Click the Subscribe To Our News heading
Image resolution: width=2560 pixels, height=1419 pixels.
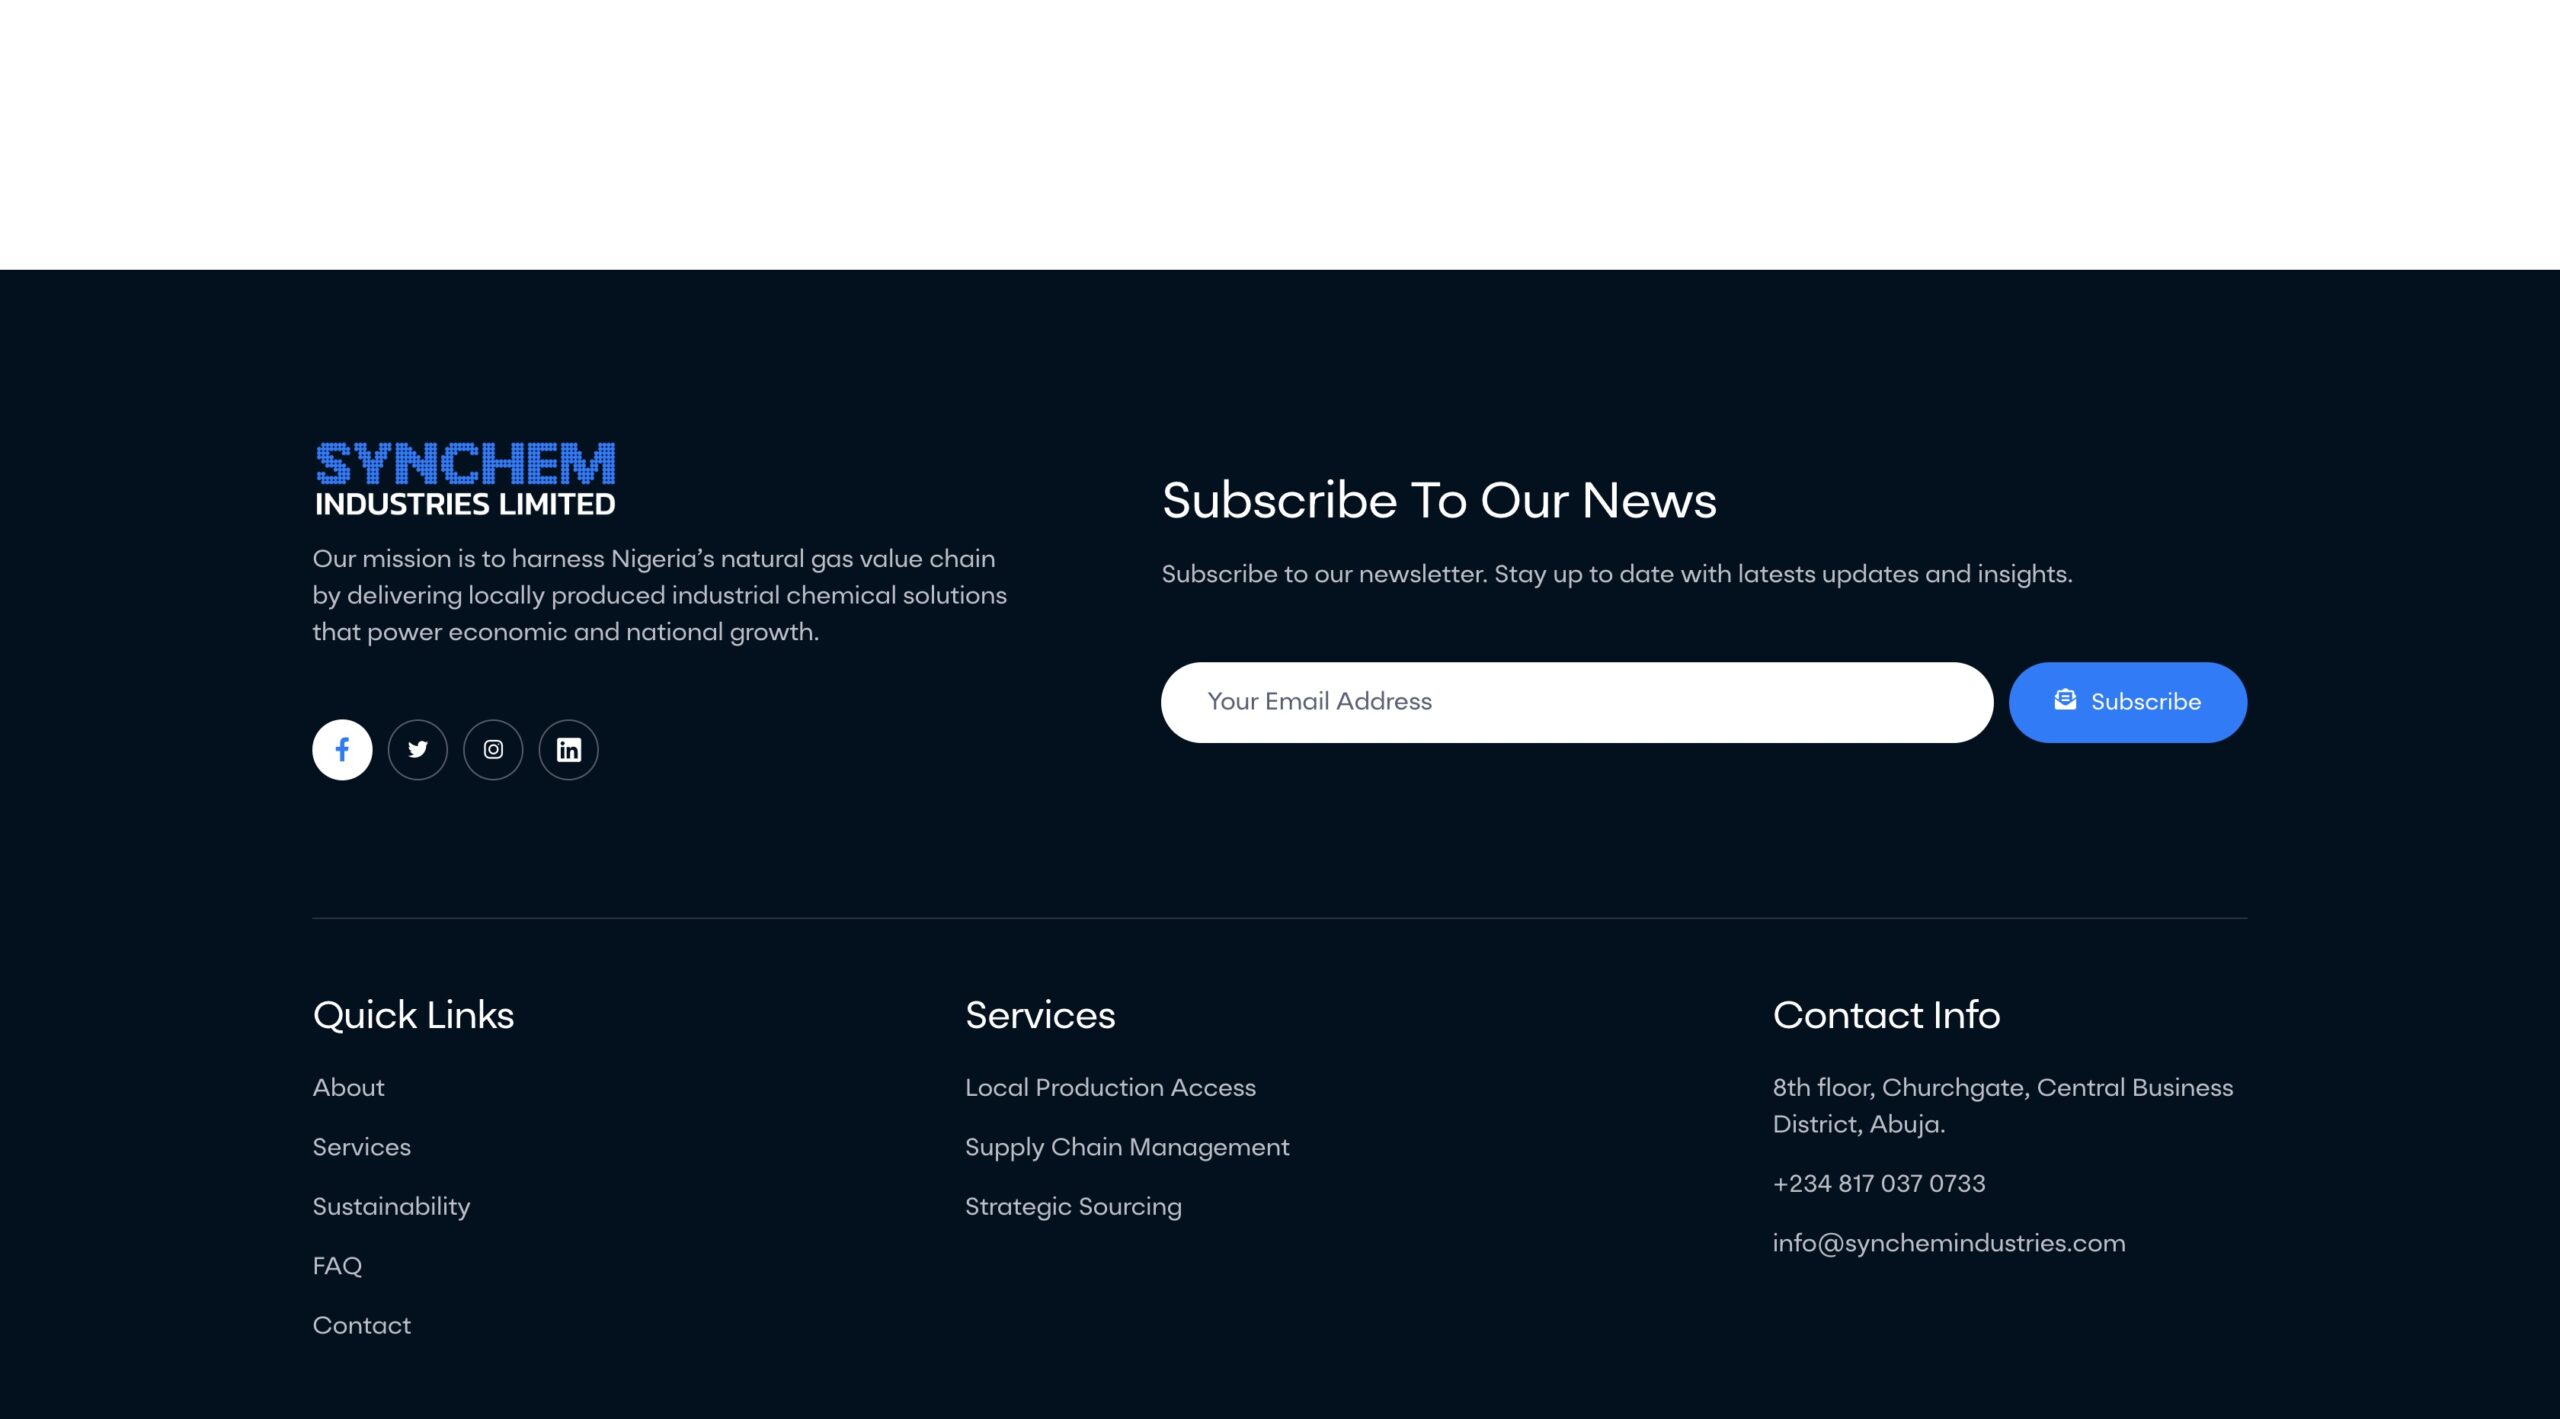coord(1438,500)
